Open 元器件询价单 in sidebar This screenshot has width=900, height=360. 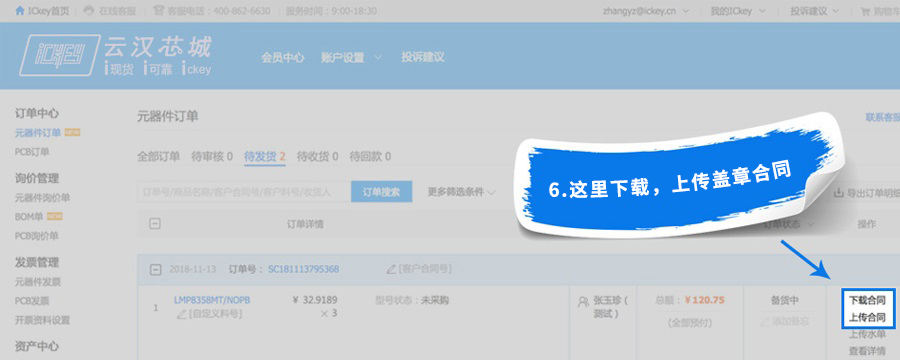point(42,198)
